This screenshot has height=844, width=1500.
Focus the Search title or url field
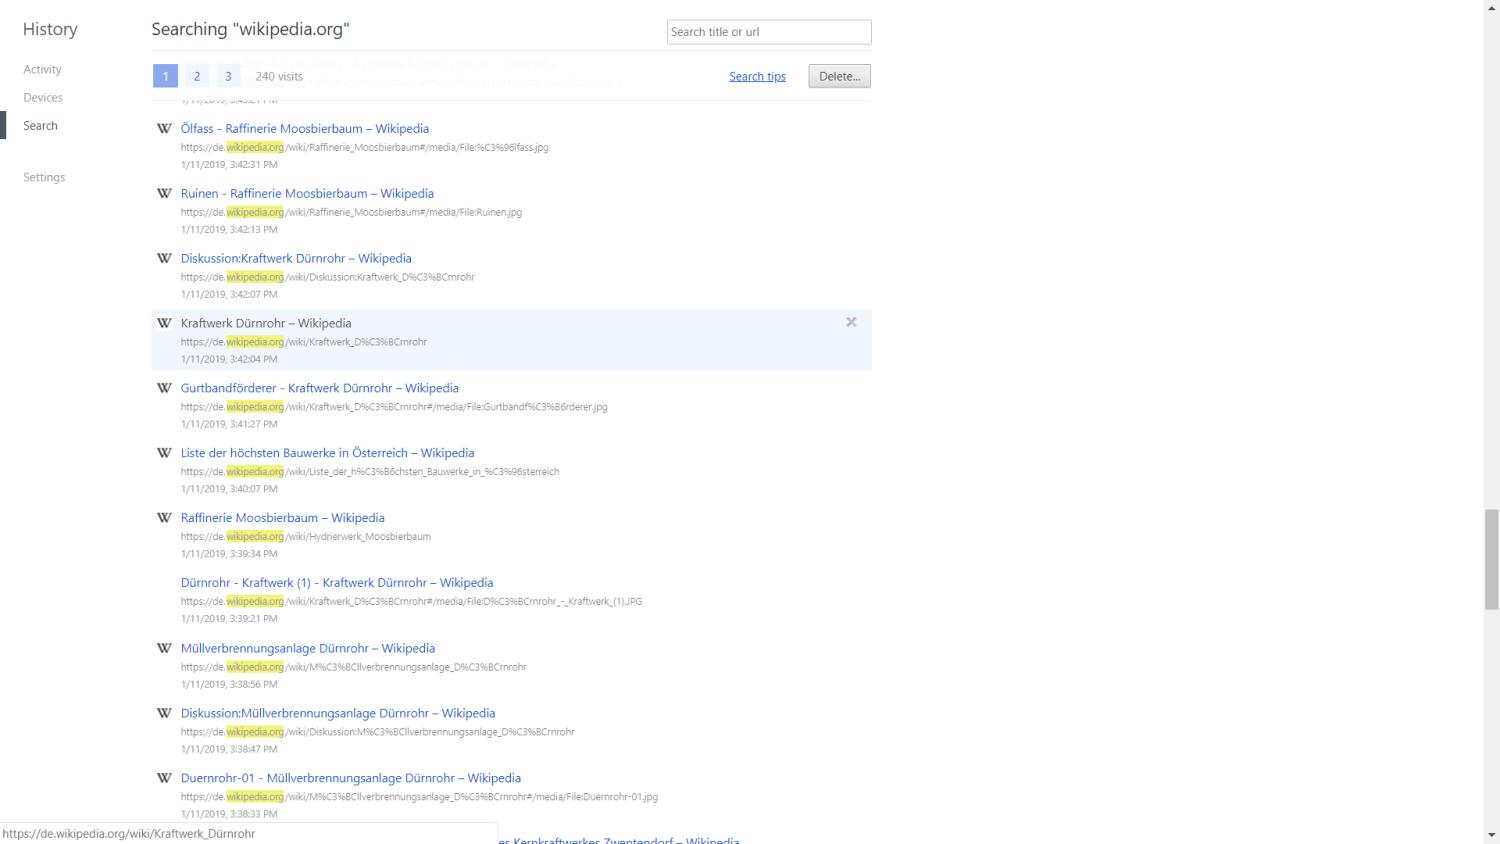coord(768,32)
